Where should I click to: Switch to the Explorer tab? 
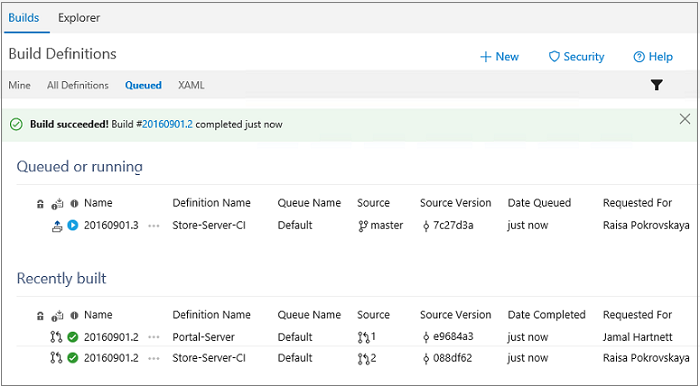click(79, 18)
